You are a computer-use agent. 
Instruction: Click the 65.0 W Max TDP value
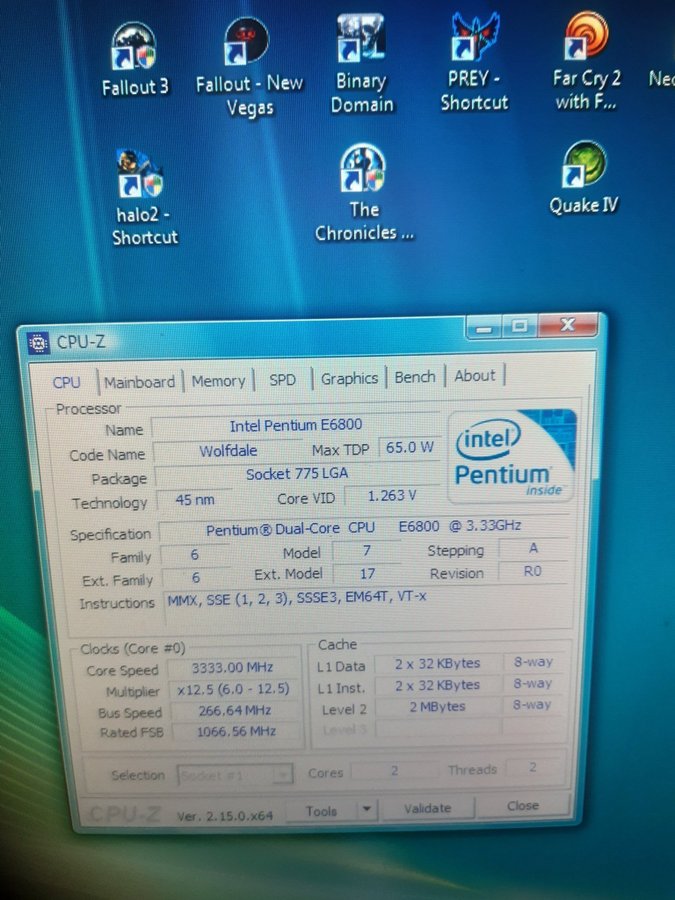pyautogui.click(x=409, y=448)
